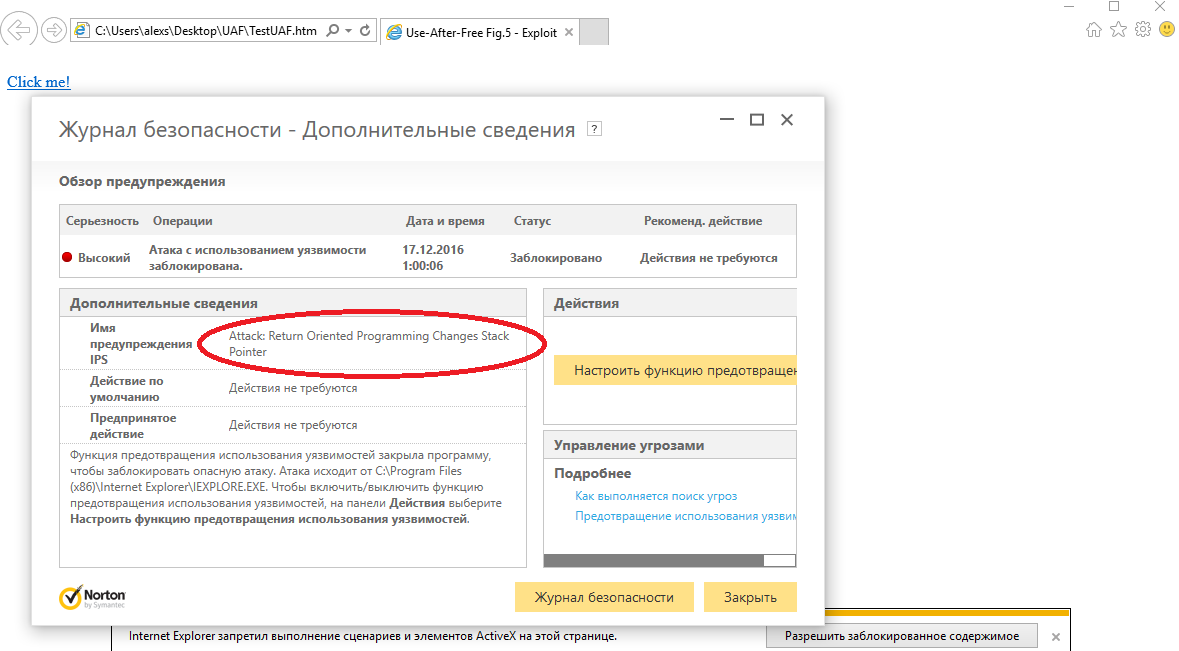
Task: Minimize the Norton security log dialog
Action: click(x=726, y=120)
